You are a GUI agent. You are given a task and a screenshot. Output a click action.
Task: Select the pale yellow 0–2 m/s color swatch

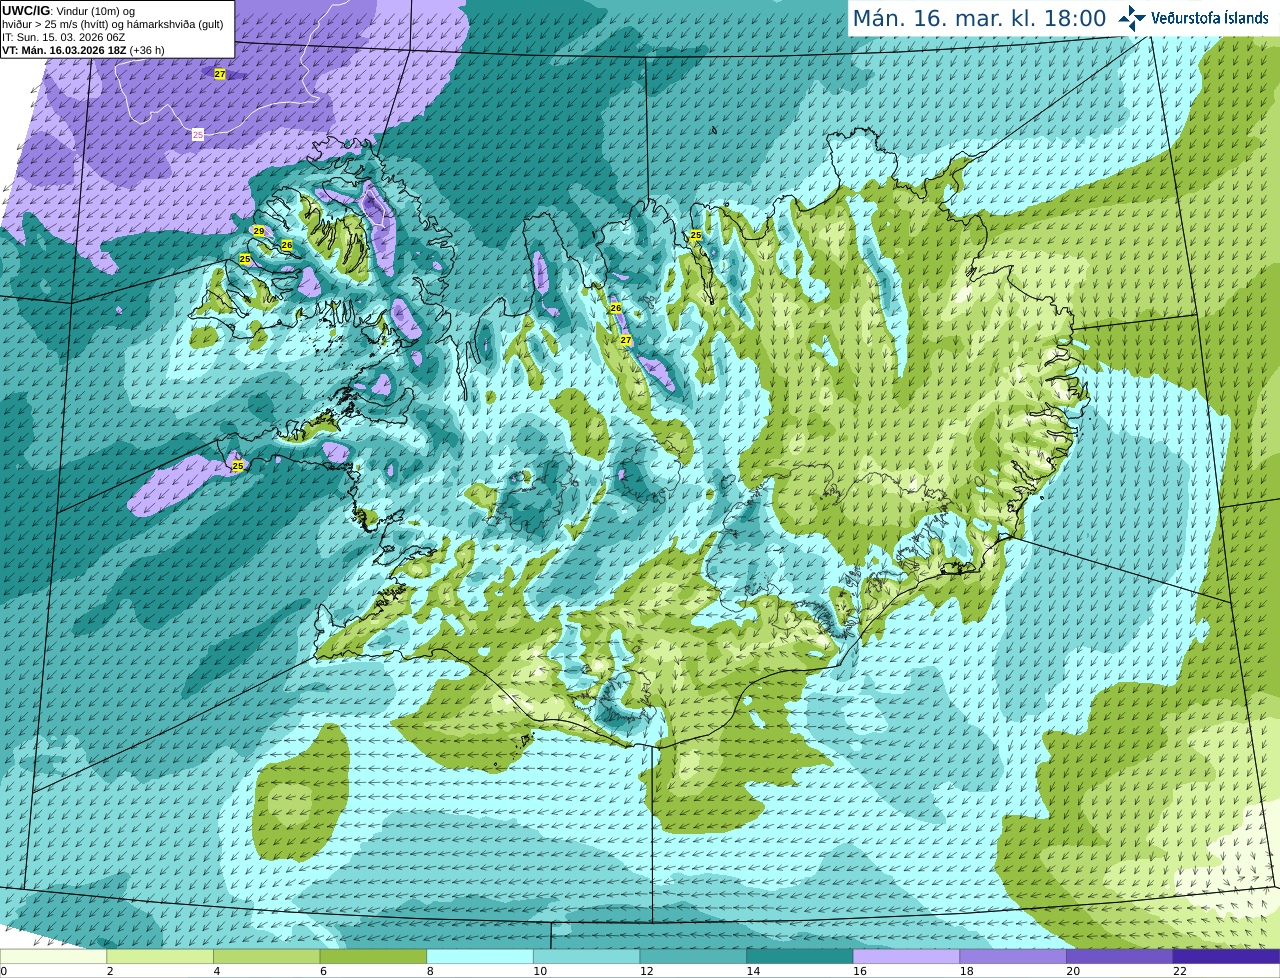tap(53, 956)
